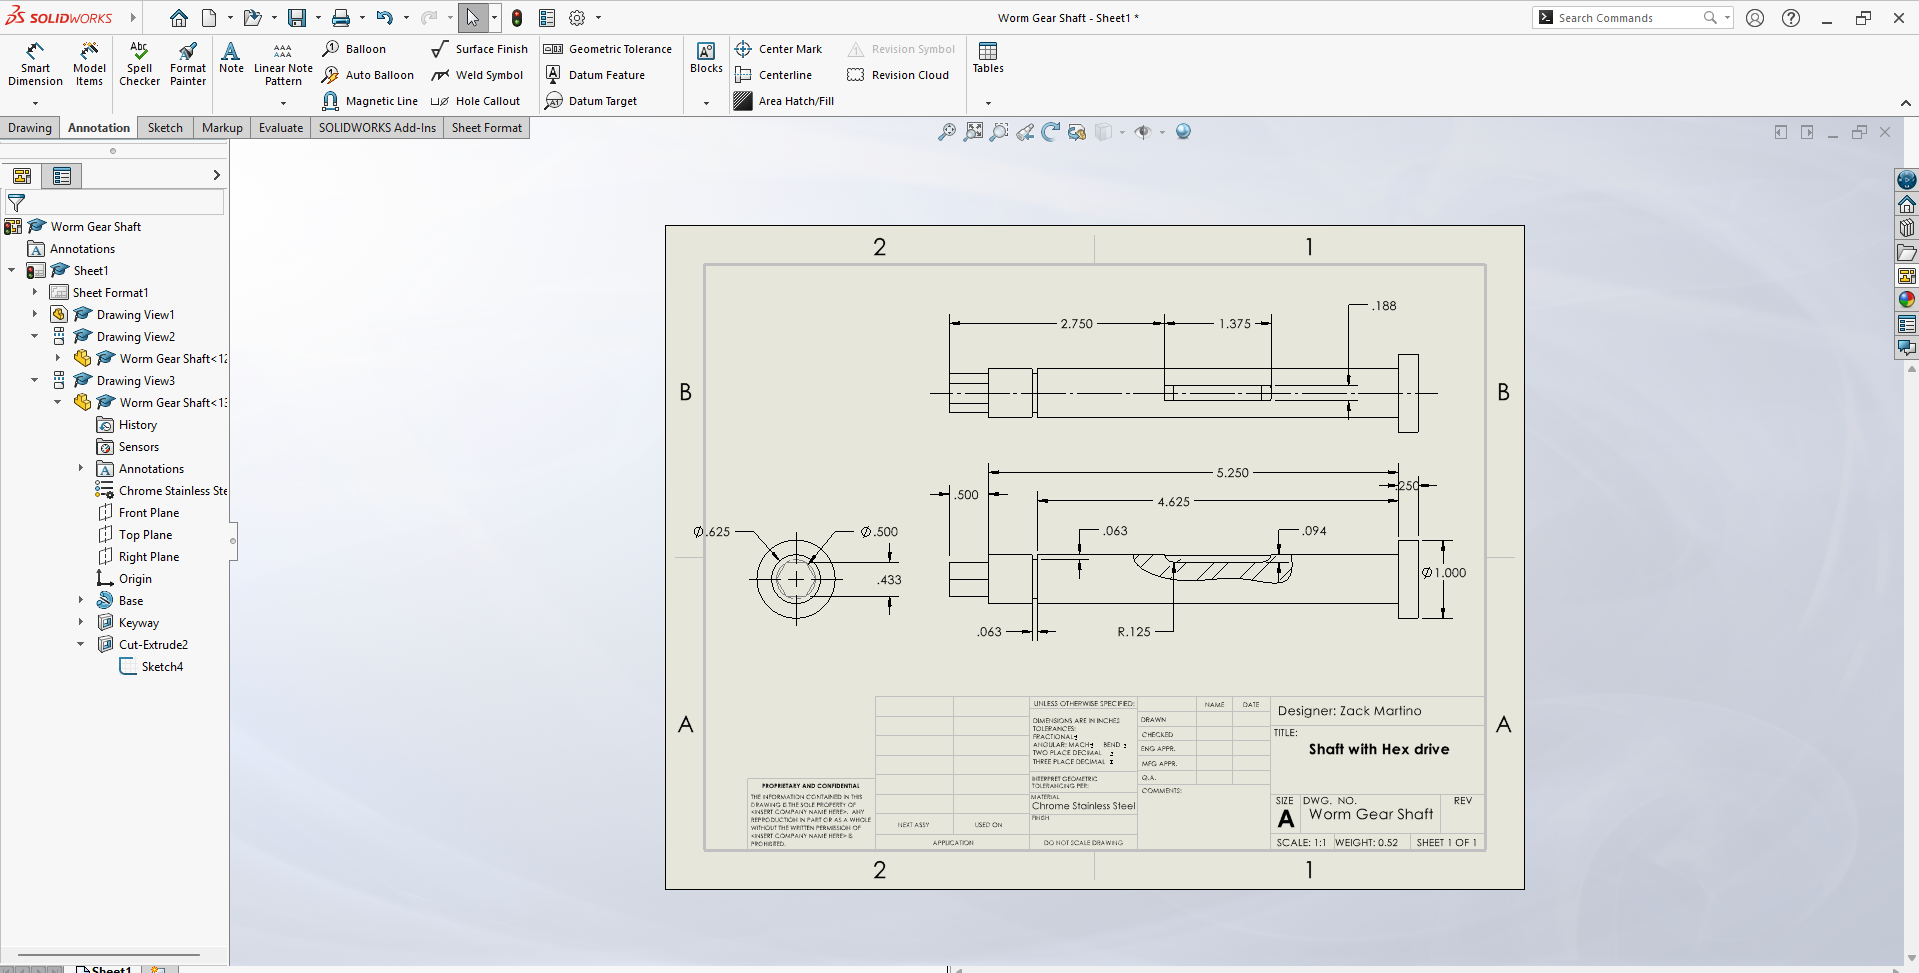Switch to the Drawing tab
The height and width of the screenshot is (973, 1919).
coord(30,128)
